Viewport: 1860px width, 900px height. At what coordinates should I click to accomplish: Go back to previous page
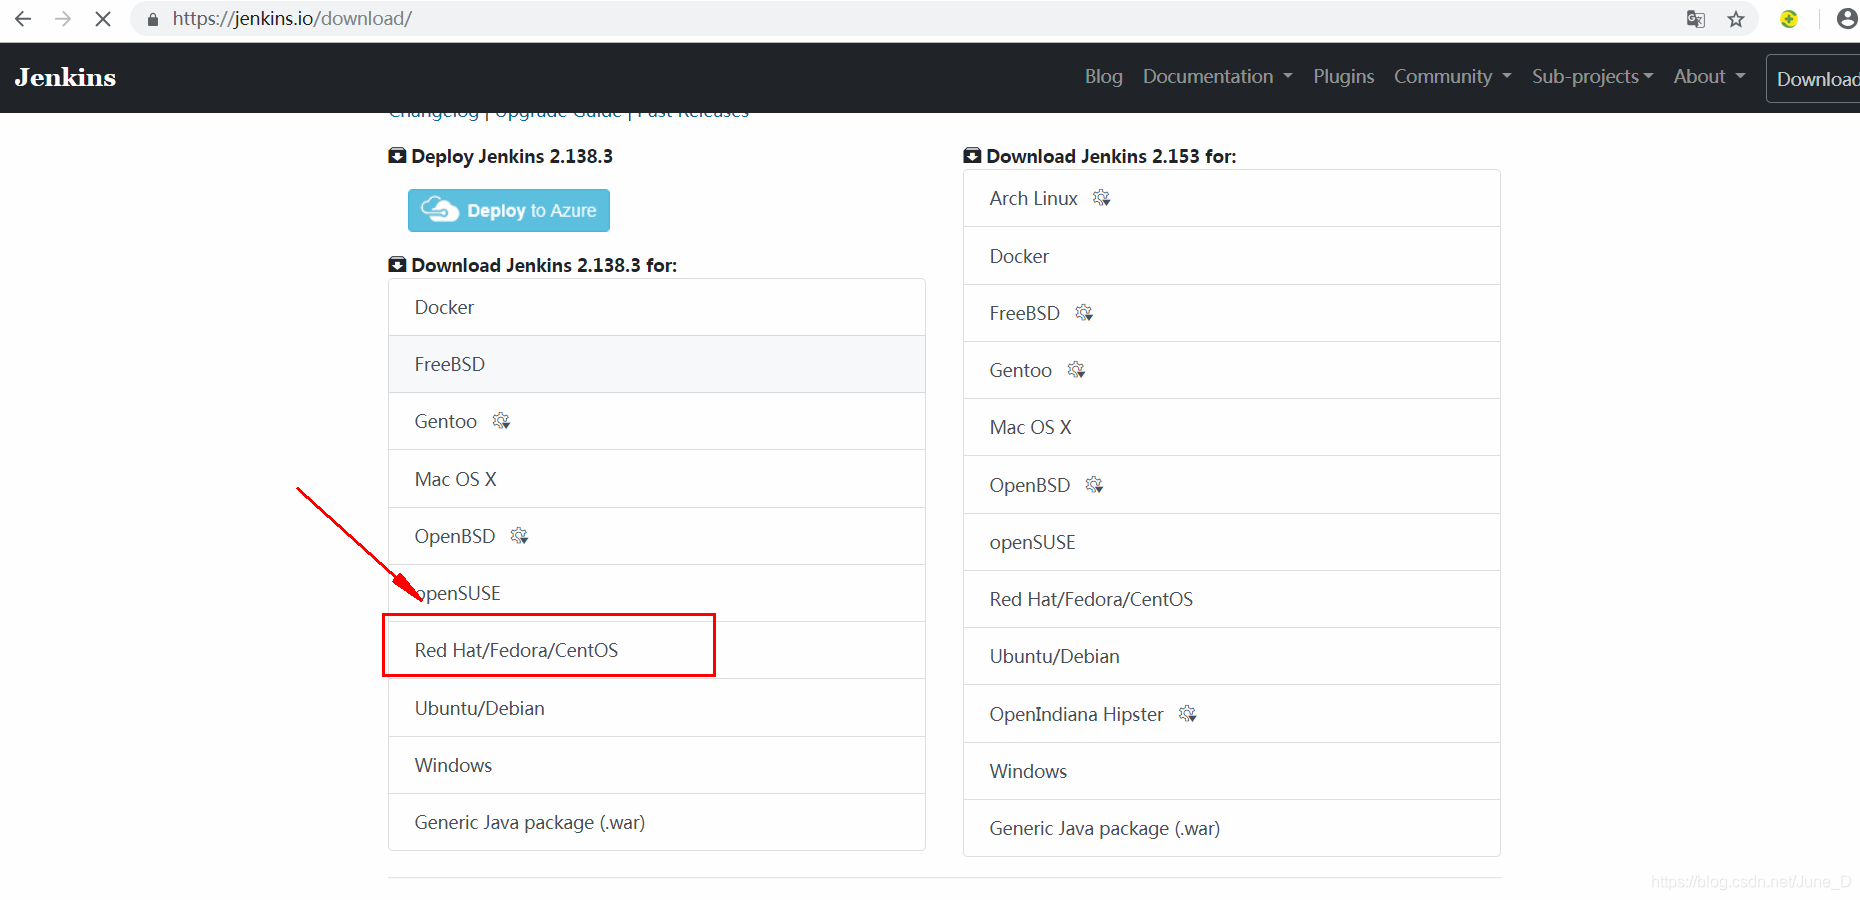coord(23,19)
